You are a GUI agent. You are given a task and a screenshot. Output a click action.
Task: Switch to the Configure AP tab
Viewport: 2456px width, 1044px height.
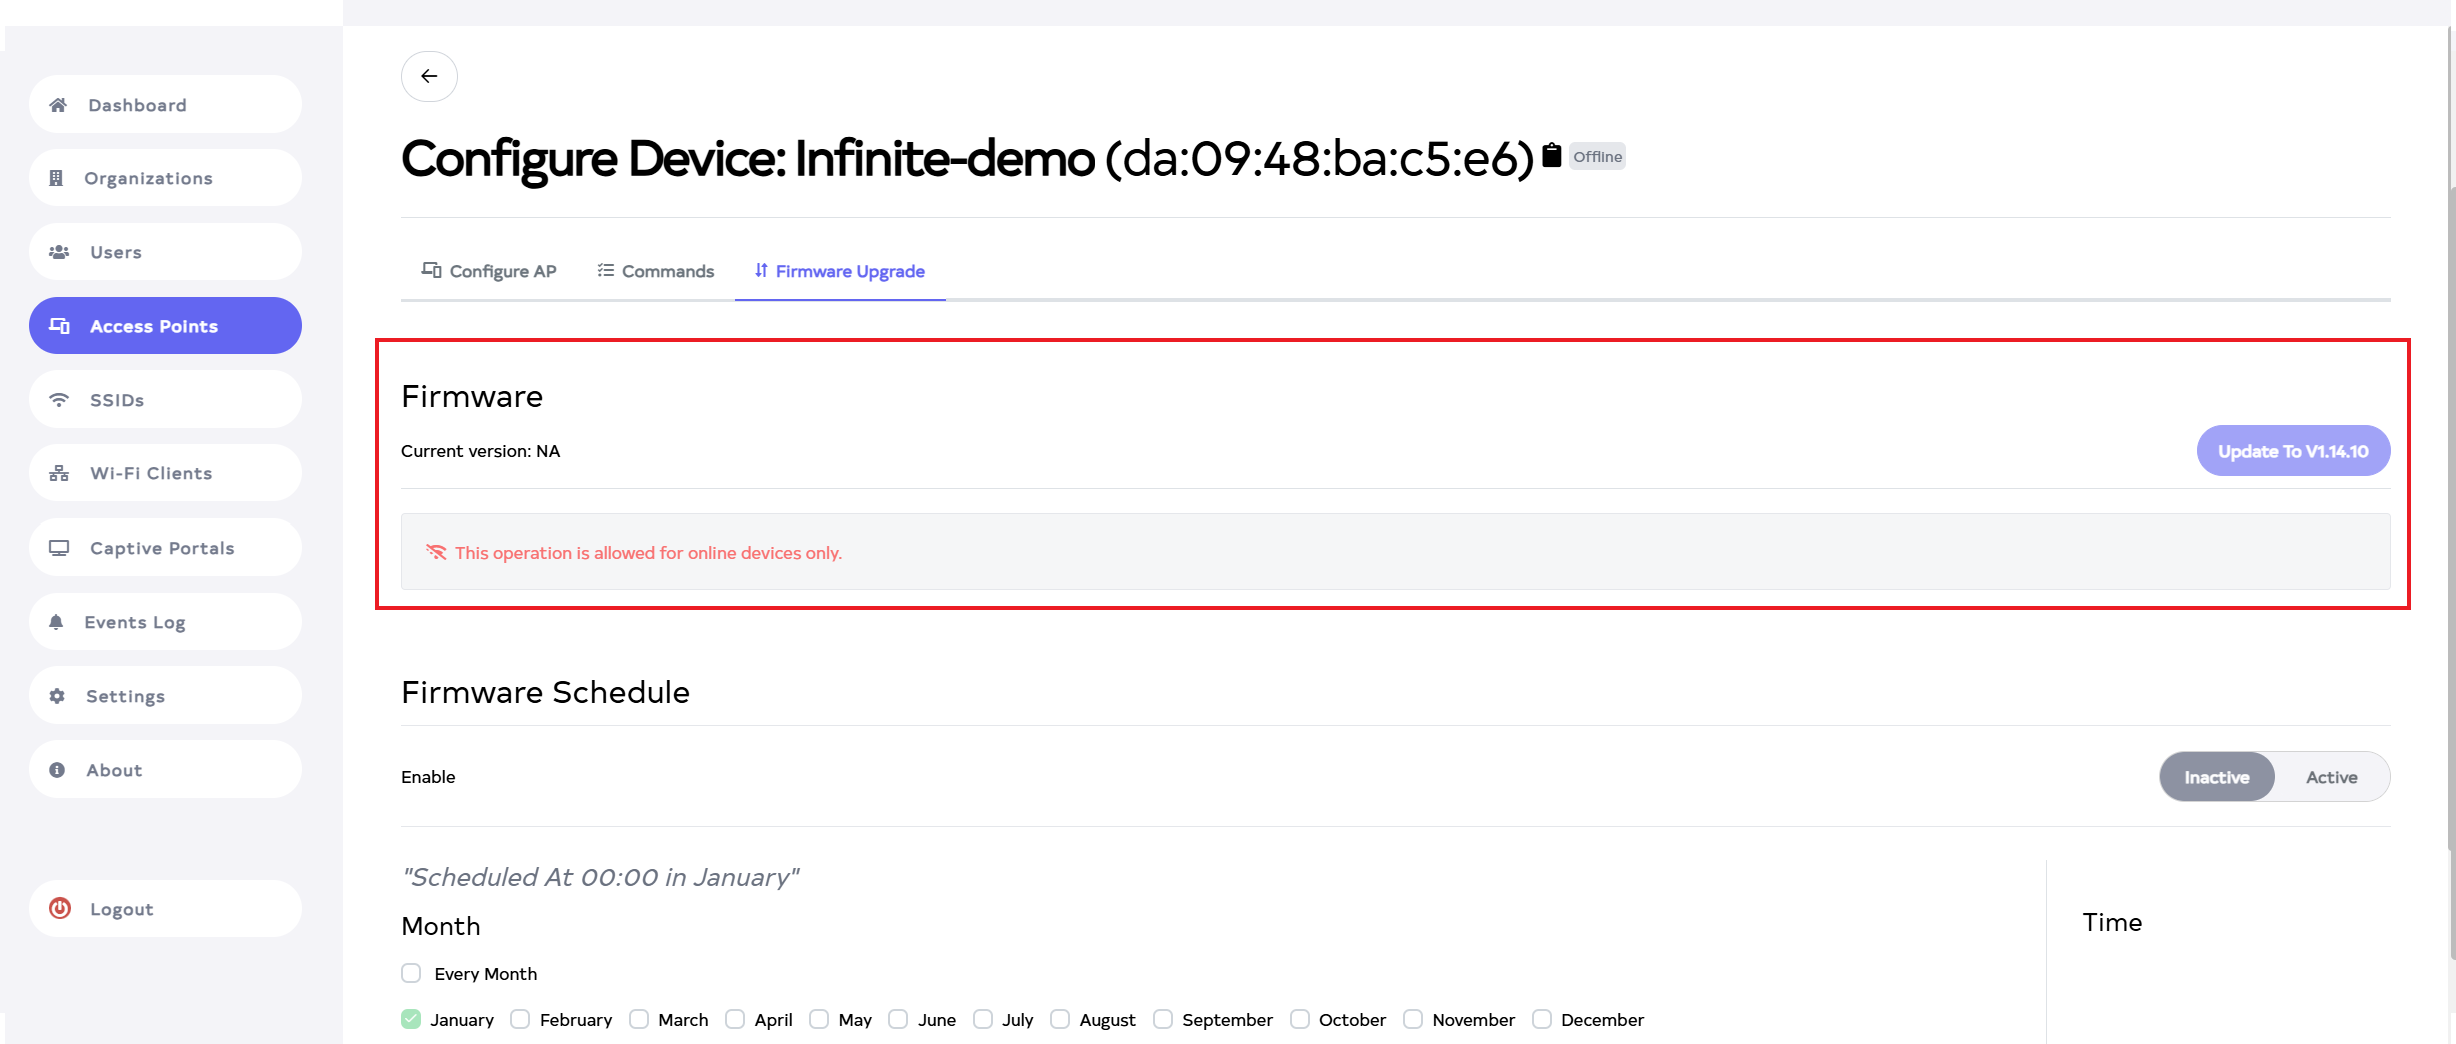(489, 271)
